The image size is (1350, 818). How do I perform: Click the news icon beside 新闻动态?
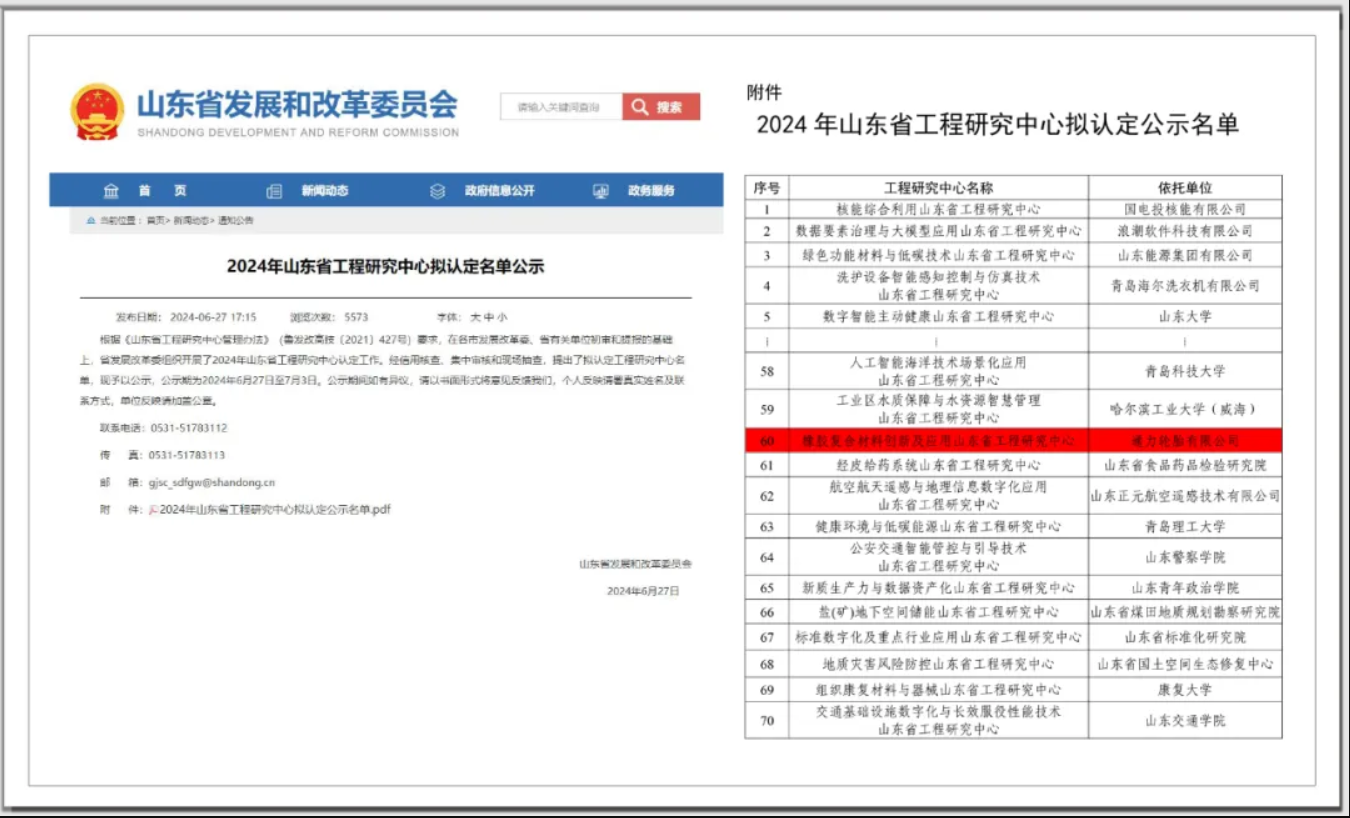click(274, 191)
